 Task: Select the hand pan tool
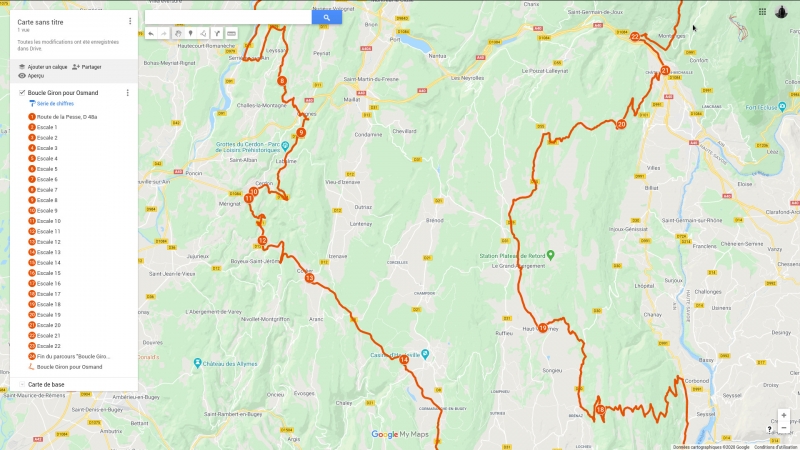point(178,34)
